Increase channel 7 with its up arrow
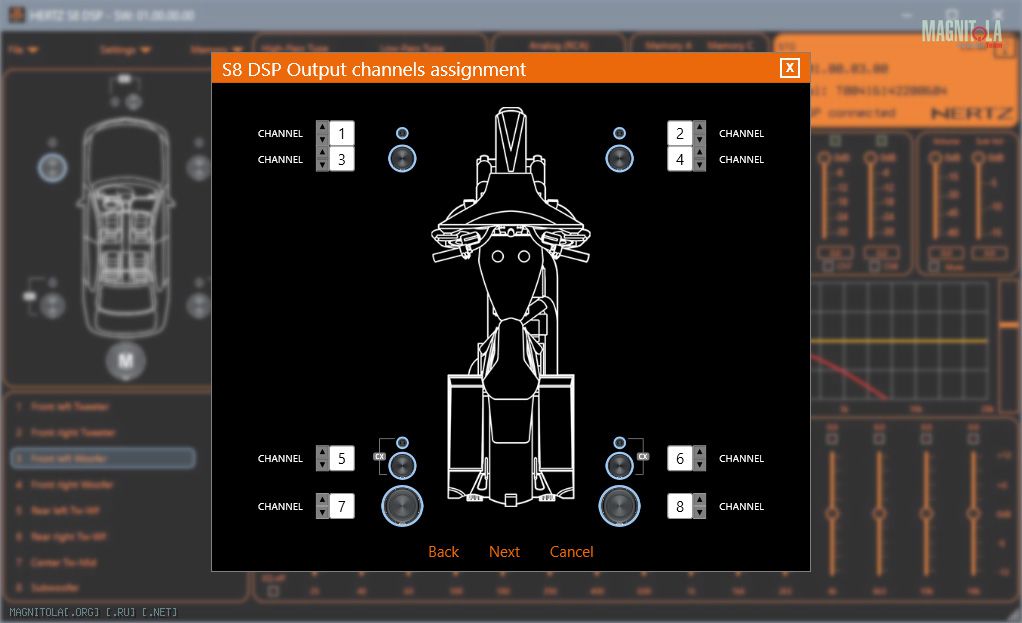1022x623 pixels. 322,500
